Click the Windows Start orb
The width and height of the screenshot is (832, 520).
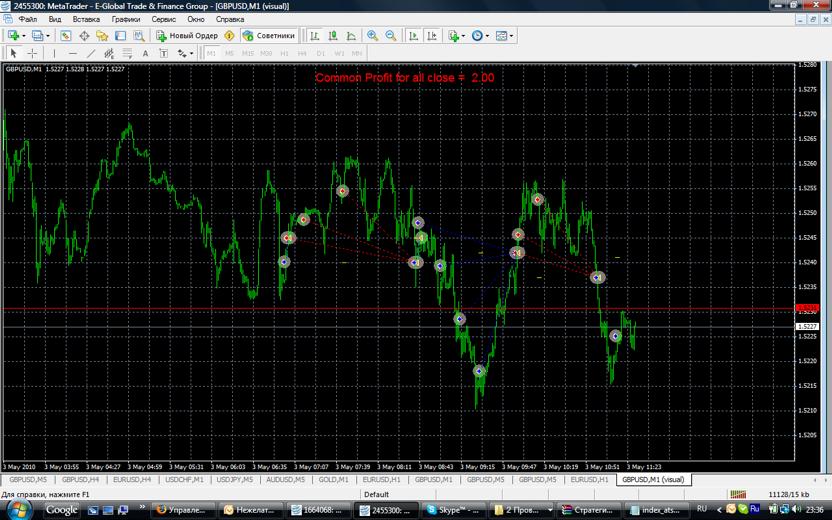click(20, 510)
